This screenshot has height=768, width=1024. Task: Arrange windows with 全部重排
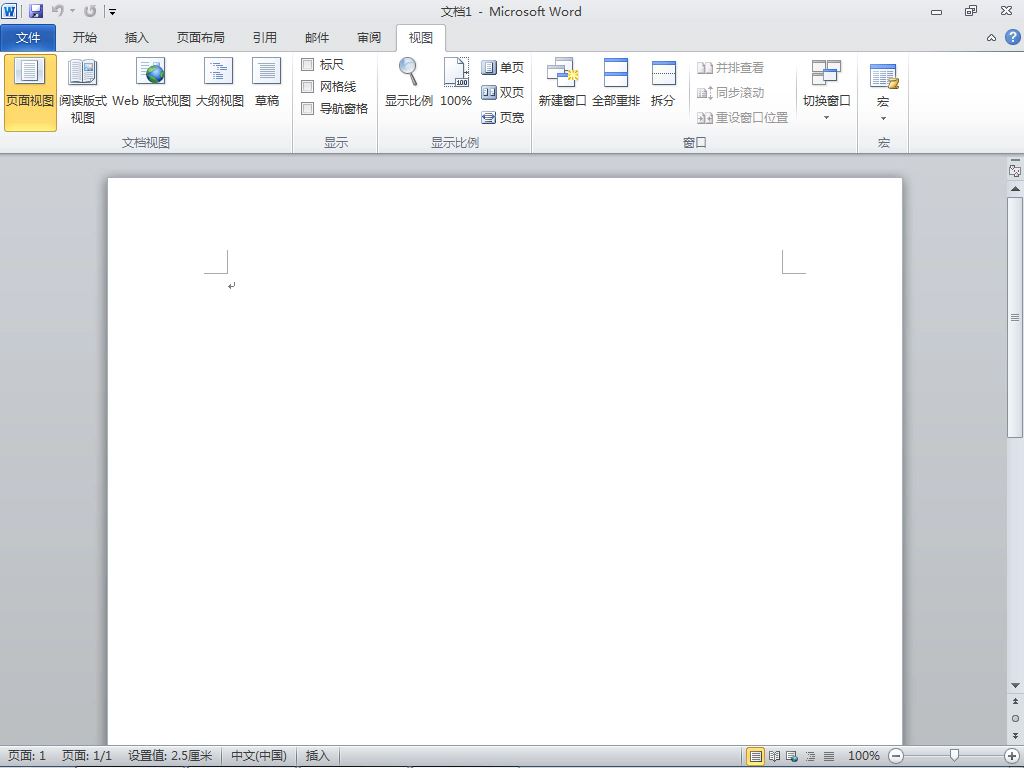tap(616, 83)
